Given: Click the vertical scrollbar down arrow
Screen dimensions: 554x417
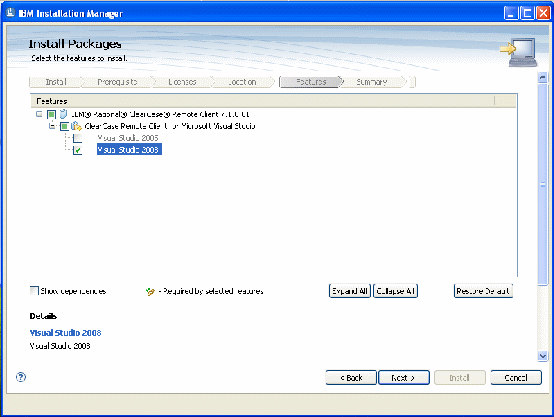Looking at the screenshot, I should click(x=543, y=356).
